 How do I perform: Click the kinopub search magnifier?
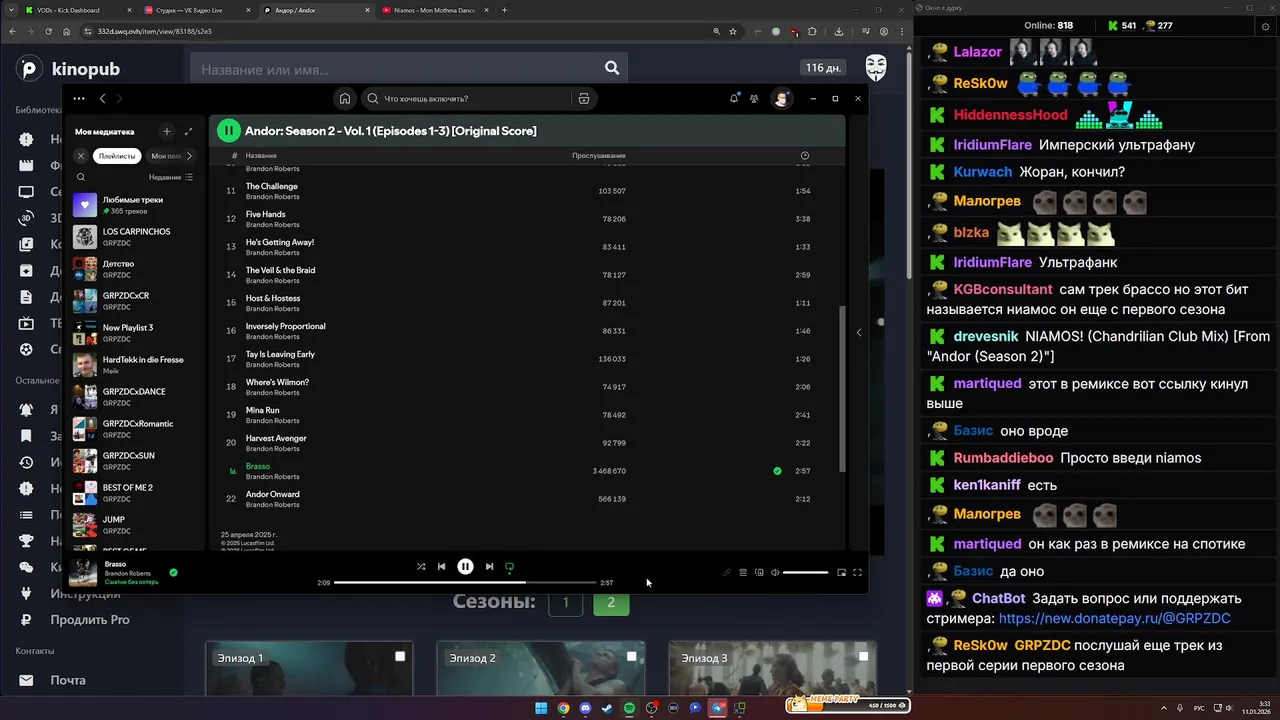point(612,68)
